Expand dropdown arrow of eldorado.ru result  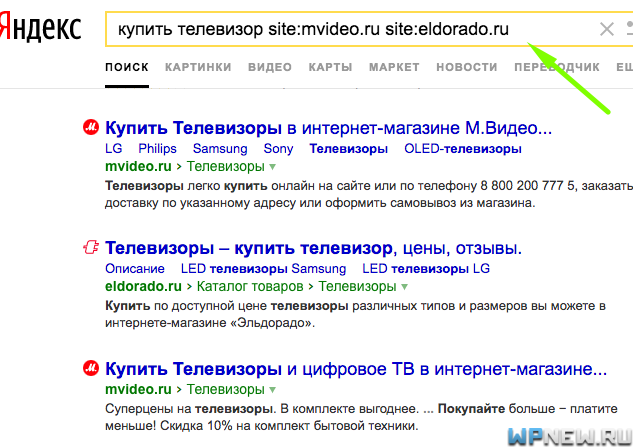click(405, 287)
